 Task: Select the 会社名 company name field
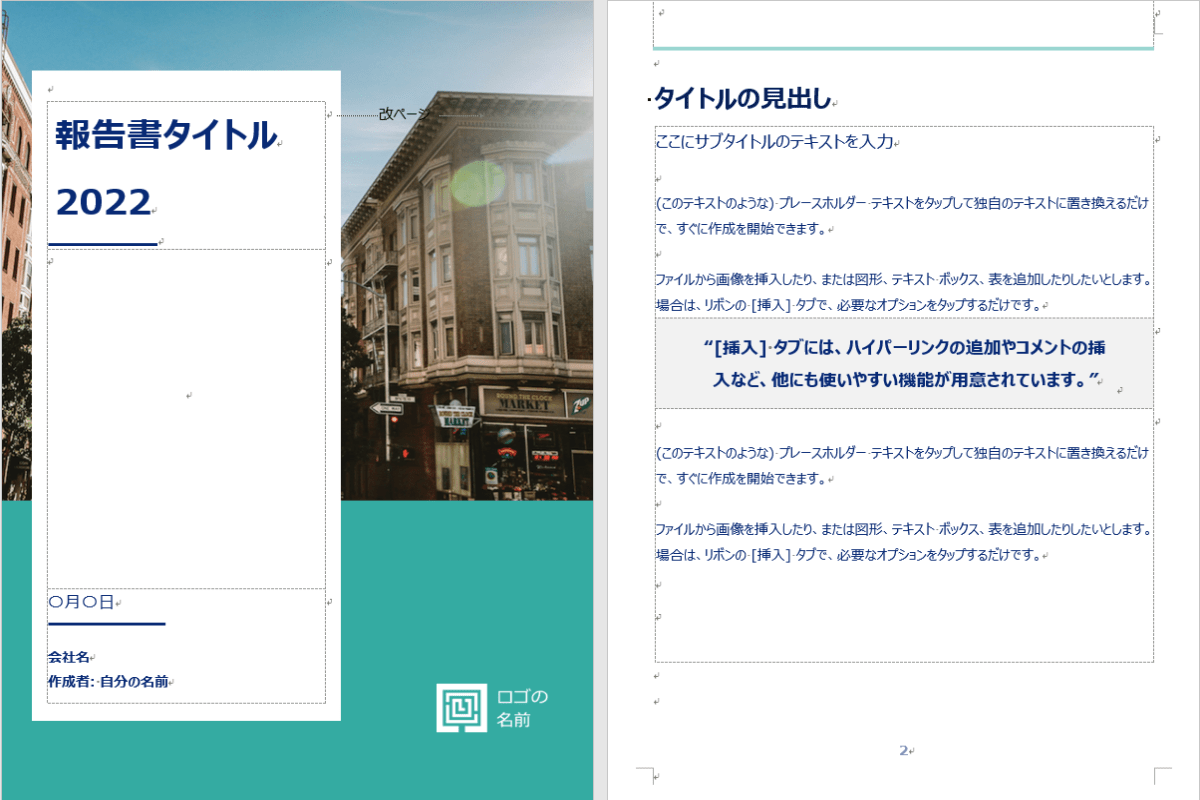pyautogui.click(x=68, y=657)
